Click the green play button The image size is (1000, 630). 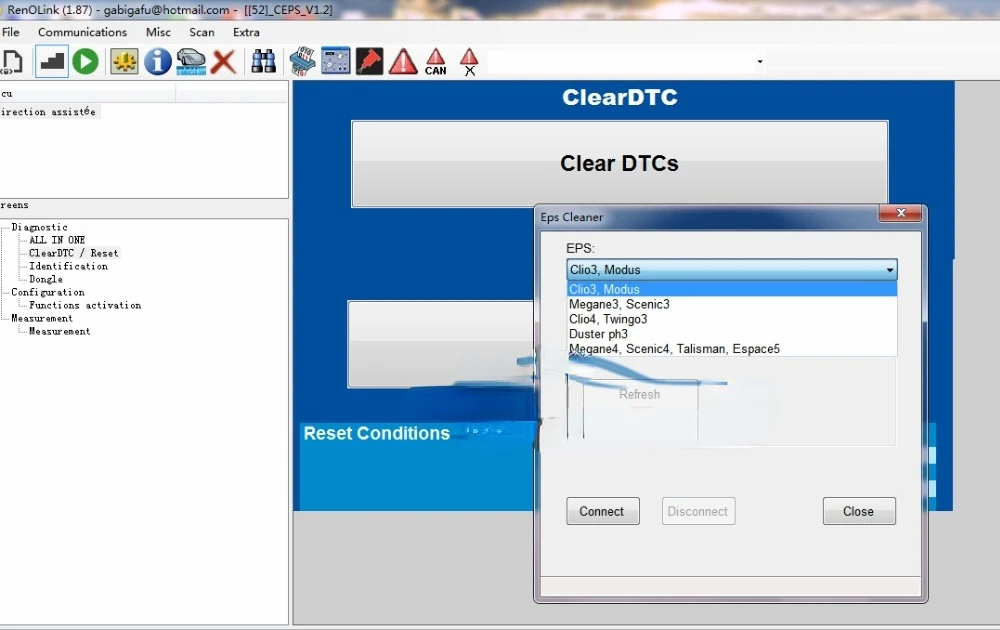(85, 62)
